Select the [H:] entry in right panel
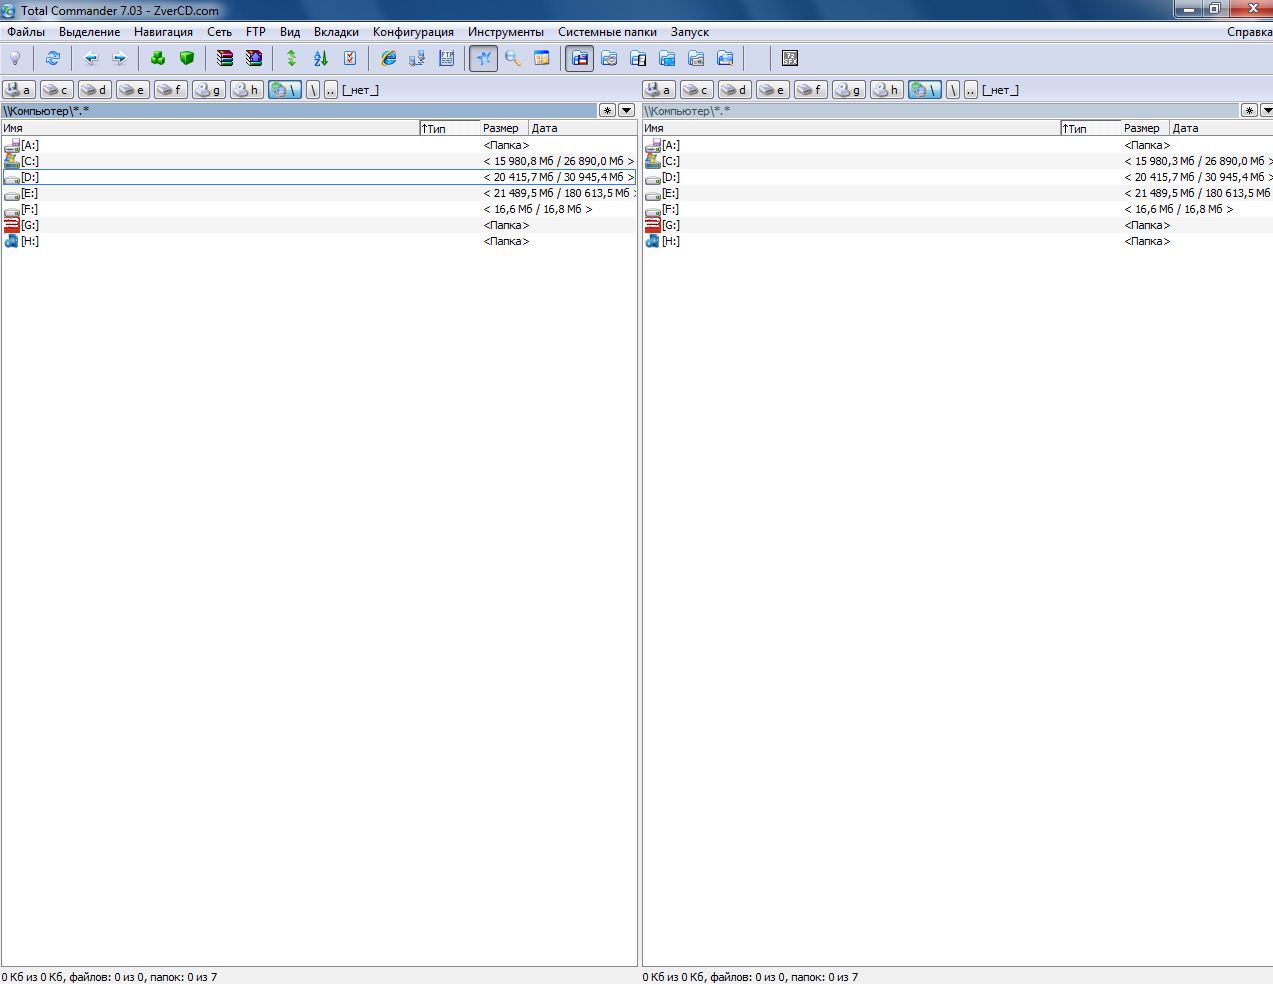1273x984 pixels. tap(958, 241)
